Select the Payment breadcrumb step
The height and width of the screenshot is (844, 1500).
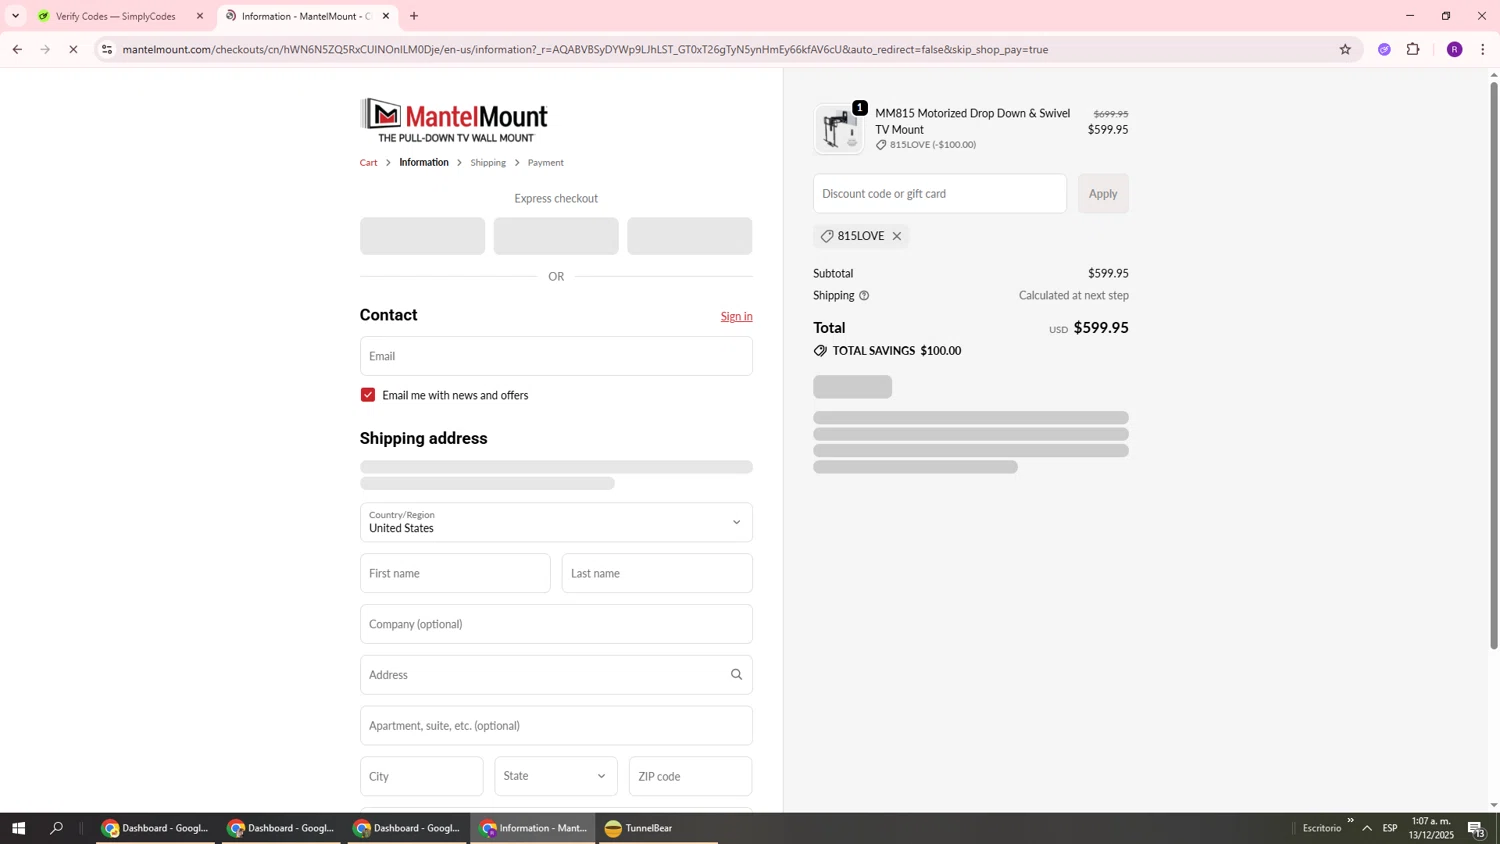[x=546, y=163]
